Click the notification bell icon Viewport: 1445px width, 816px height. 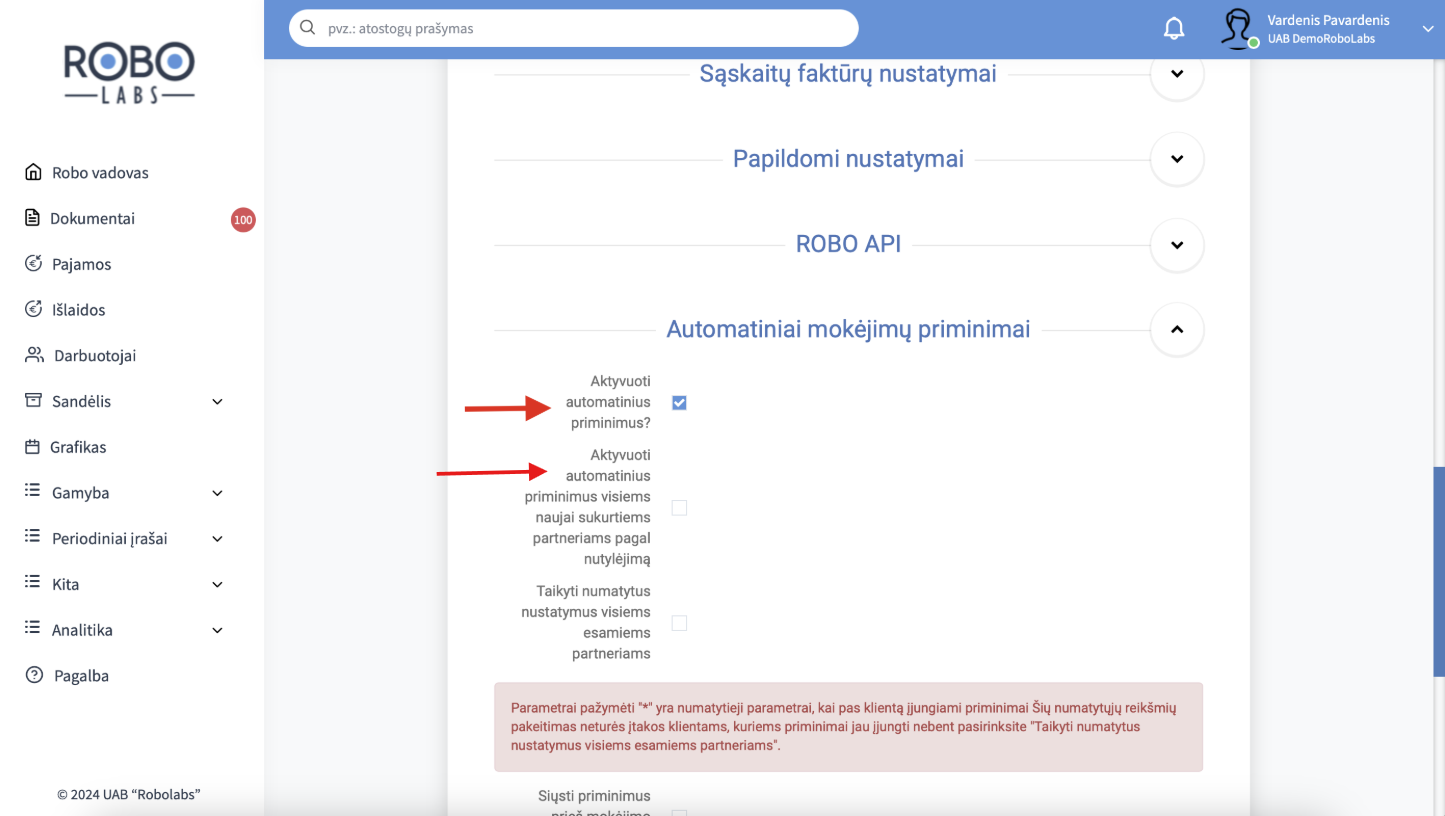[x=1174, y=29]
